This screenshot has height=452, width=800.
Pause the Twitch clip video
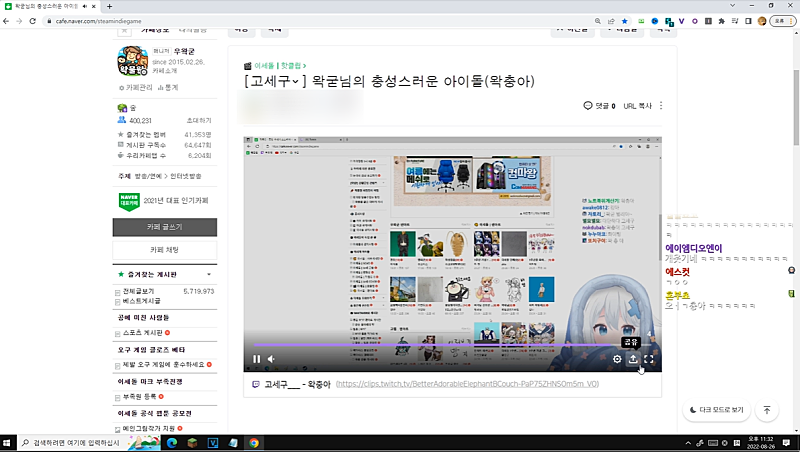pos(257,359)
